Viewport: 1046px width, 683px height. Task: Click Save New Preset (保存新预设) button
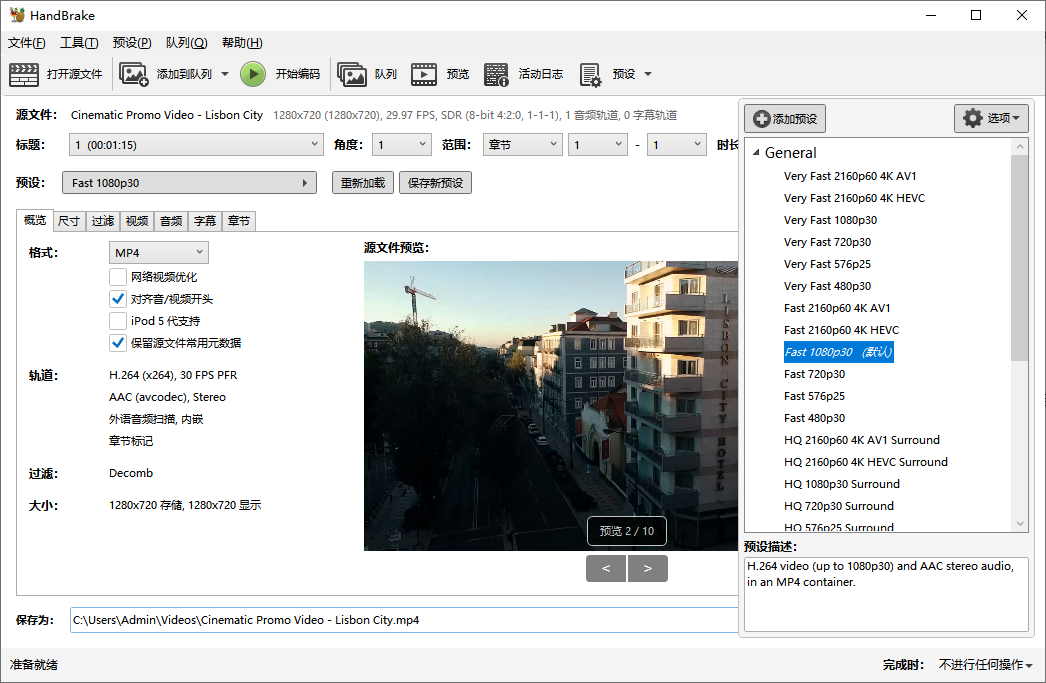[436, 183]
